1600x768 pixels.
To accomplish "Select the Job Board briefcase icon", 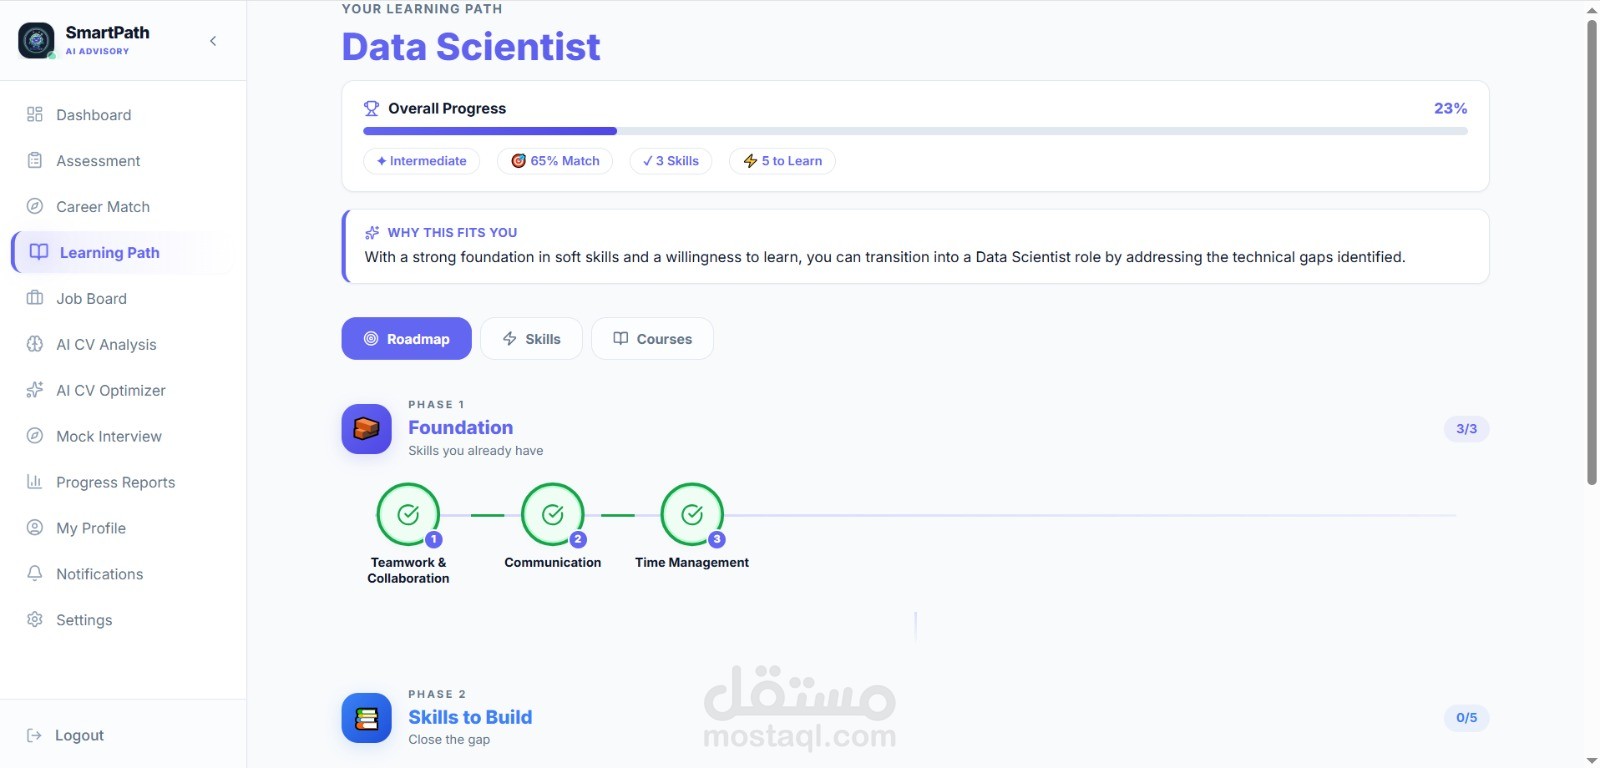I will pyautogui.click(x=35, y=298).
